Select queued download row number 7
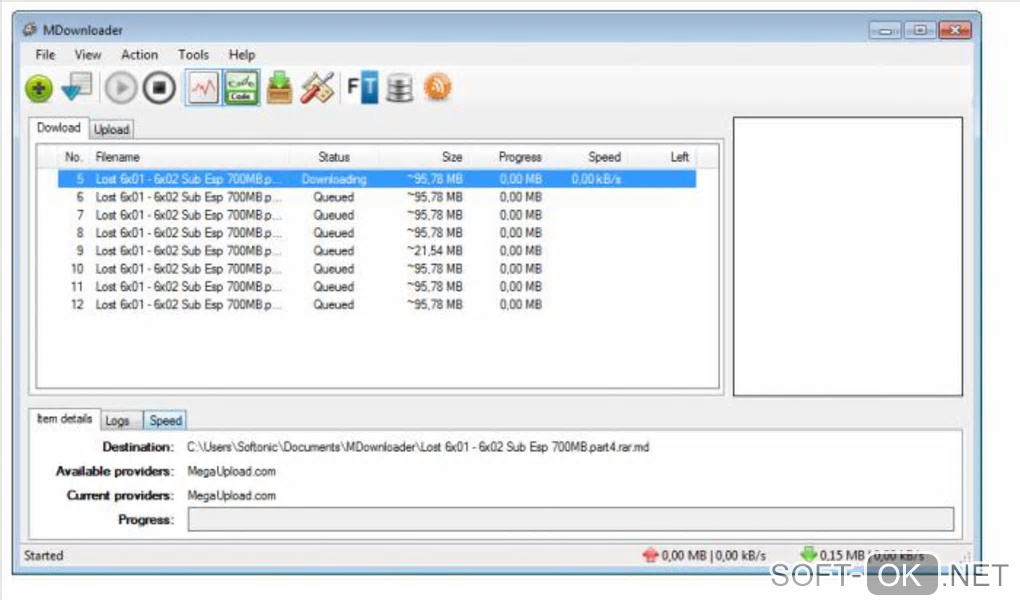Screen dimensions: 1020x600 pos(377,215)
